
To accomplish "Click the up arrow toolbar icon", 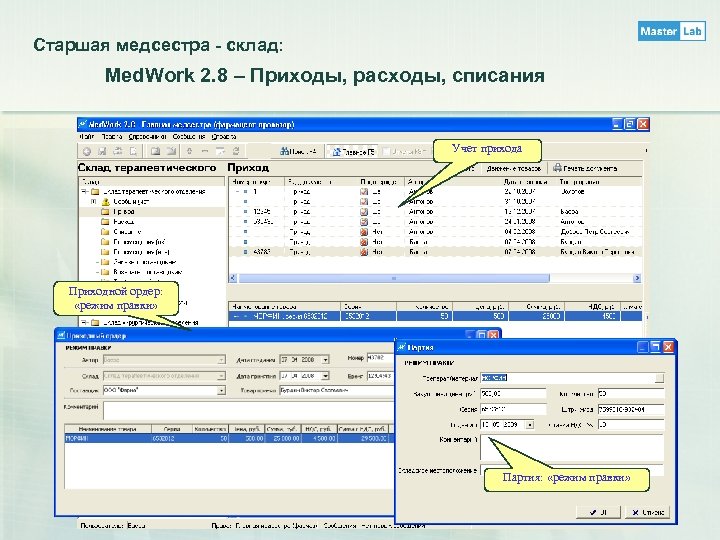I will click(x=189, y=151).
